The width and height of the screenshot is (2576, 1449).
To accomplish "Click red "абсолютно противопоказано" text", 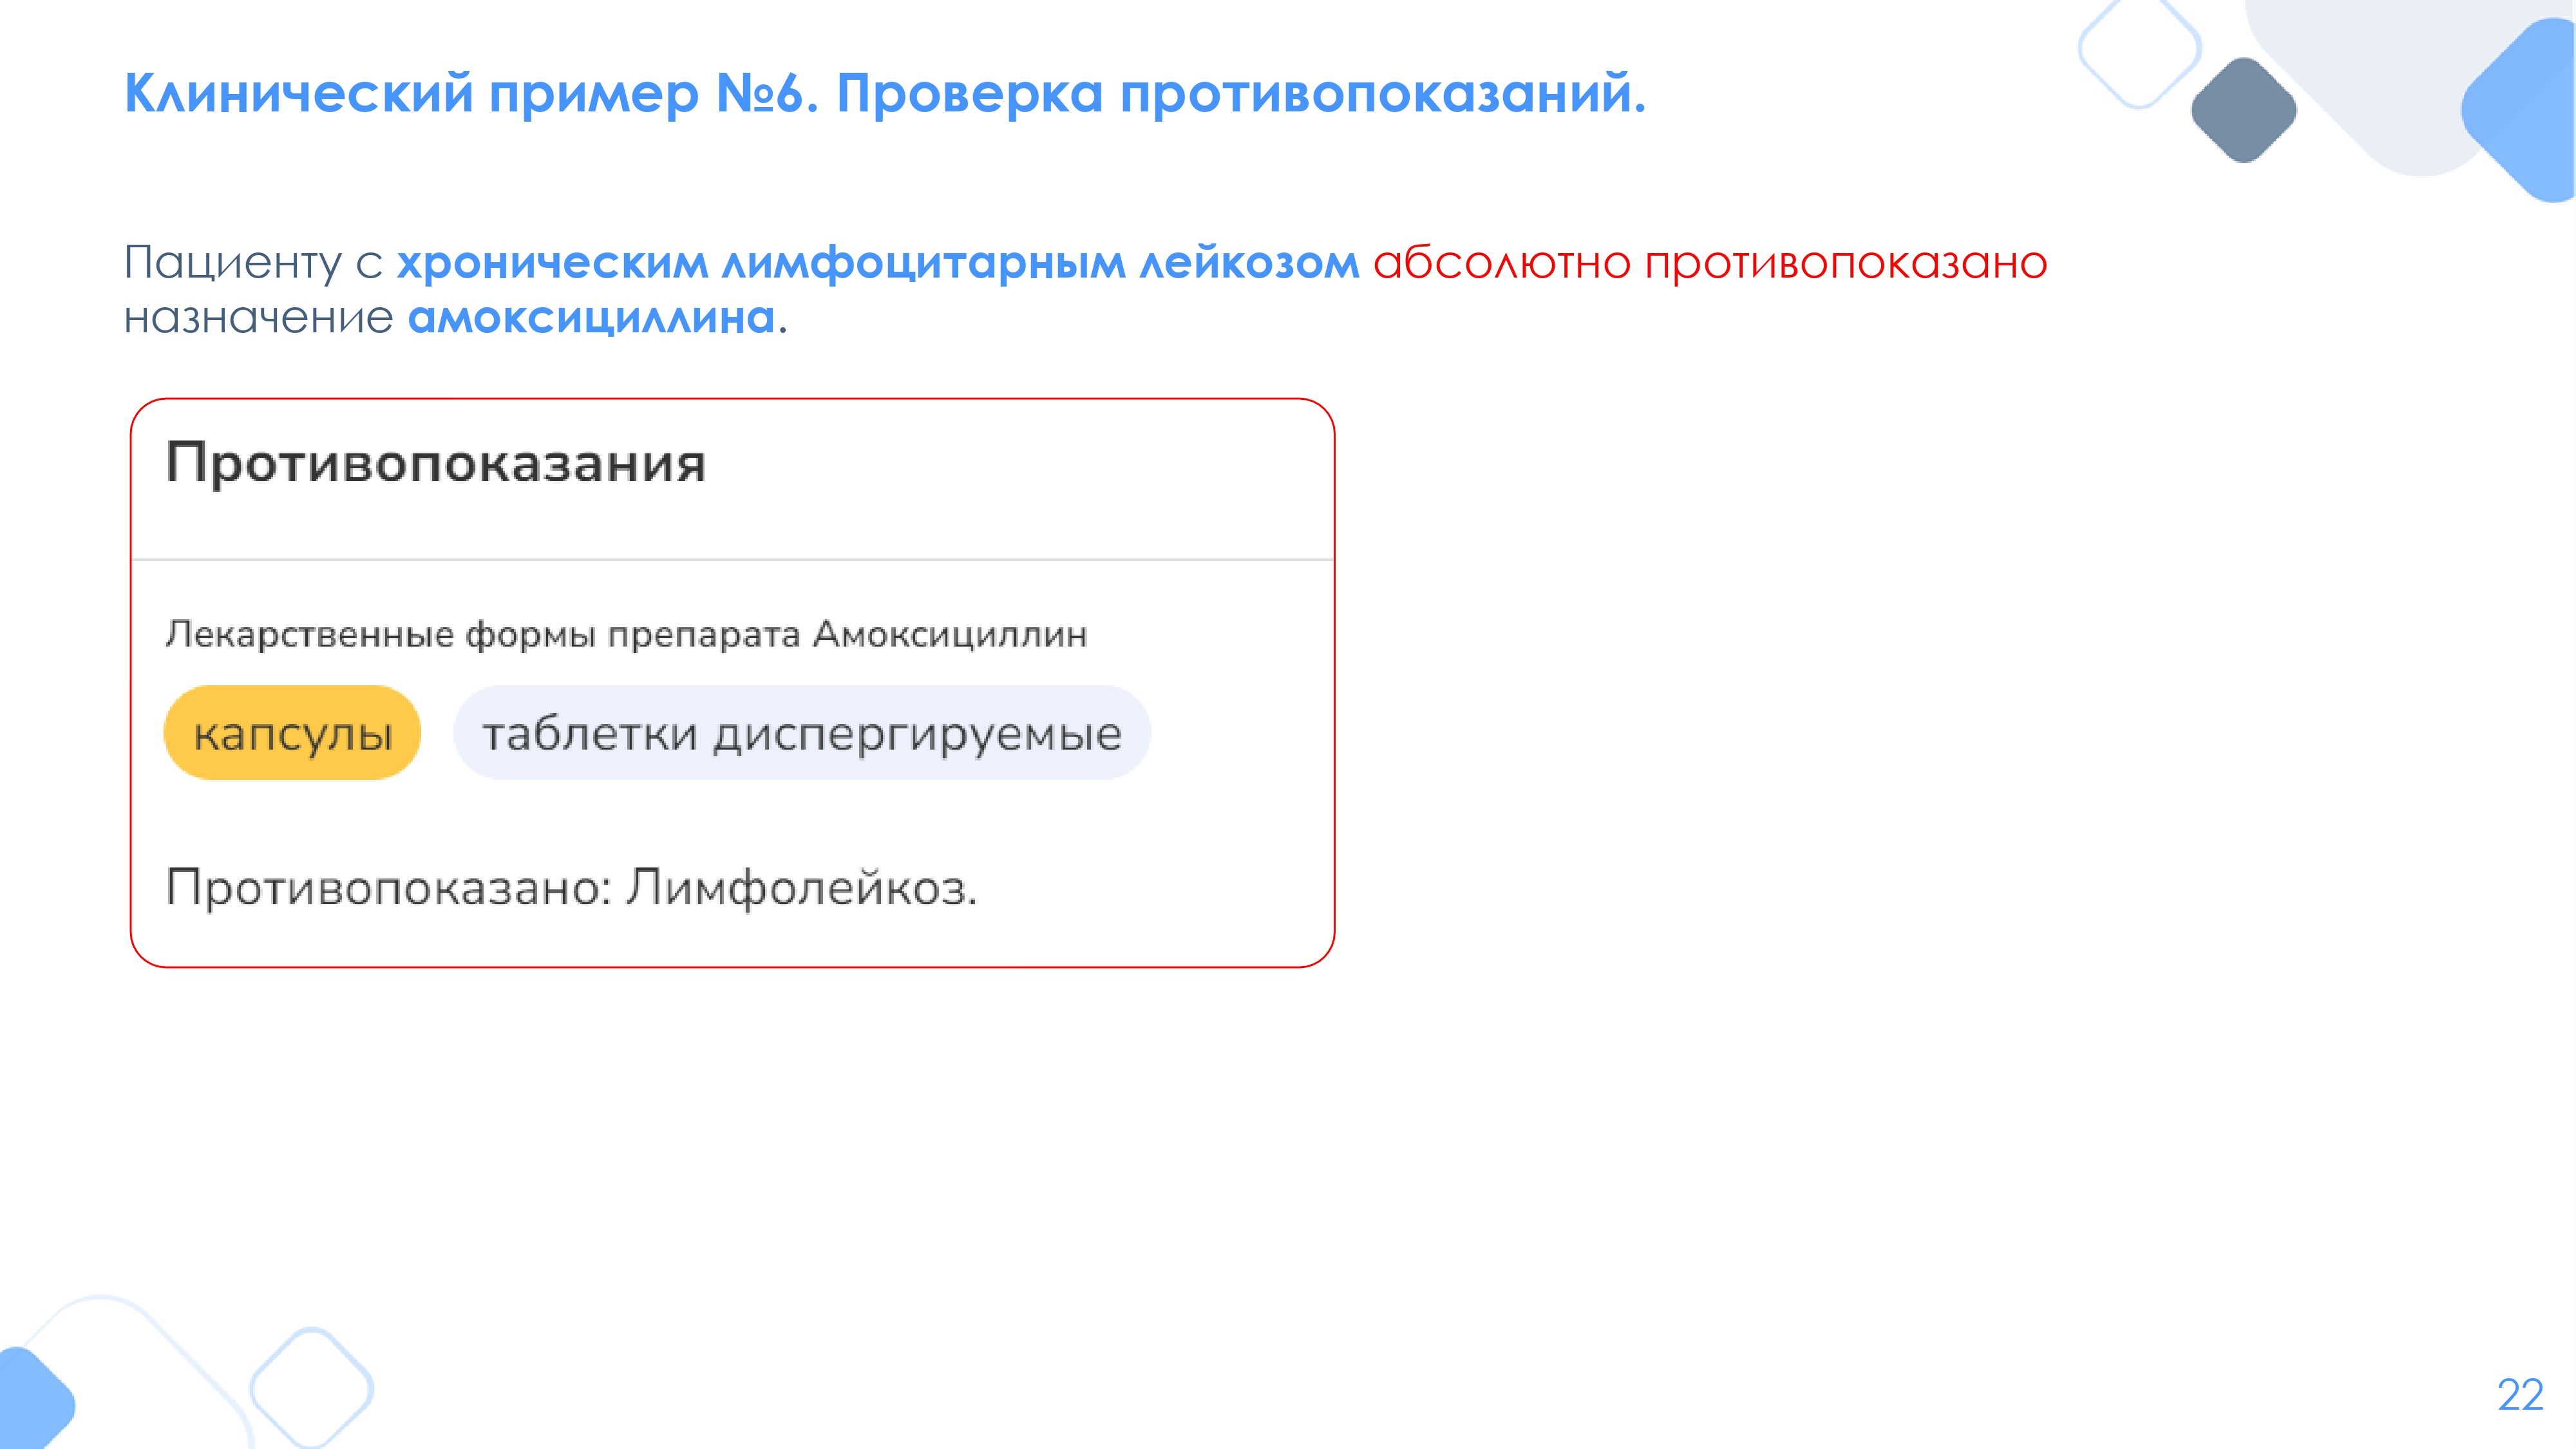I will coord(1709,263).
